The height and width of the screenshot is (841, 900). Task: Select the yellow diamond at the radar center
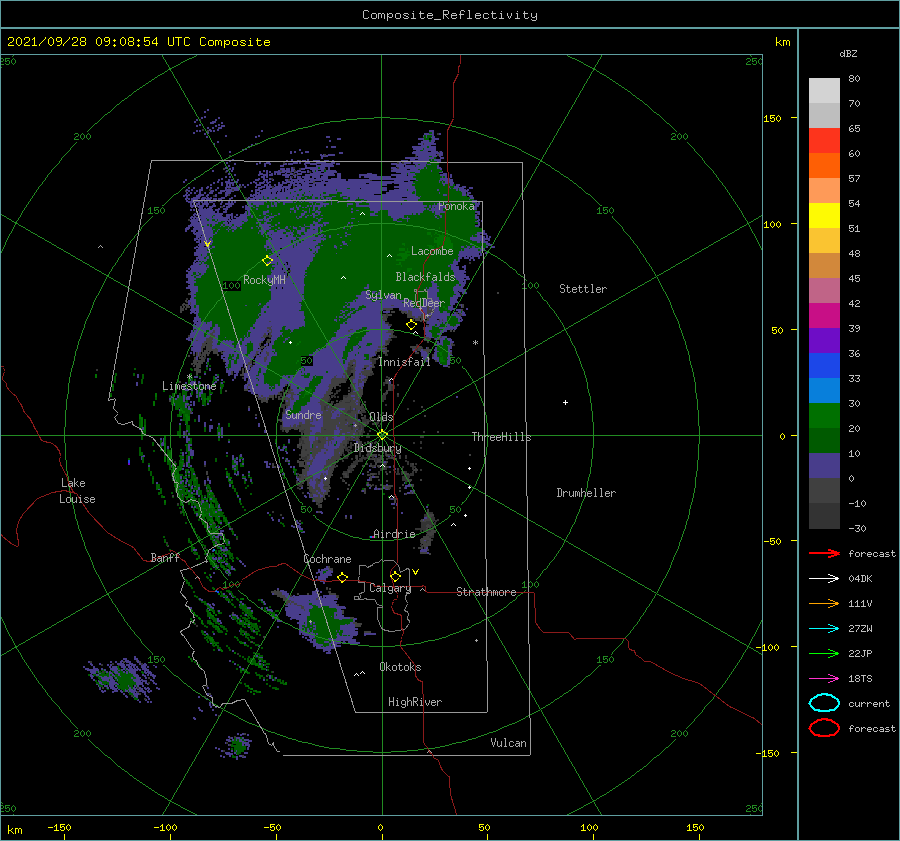[382, 435]
